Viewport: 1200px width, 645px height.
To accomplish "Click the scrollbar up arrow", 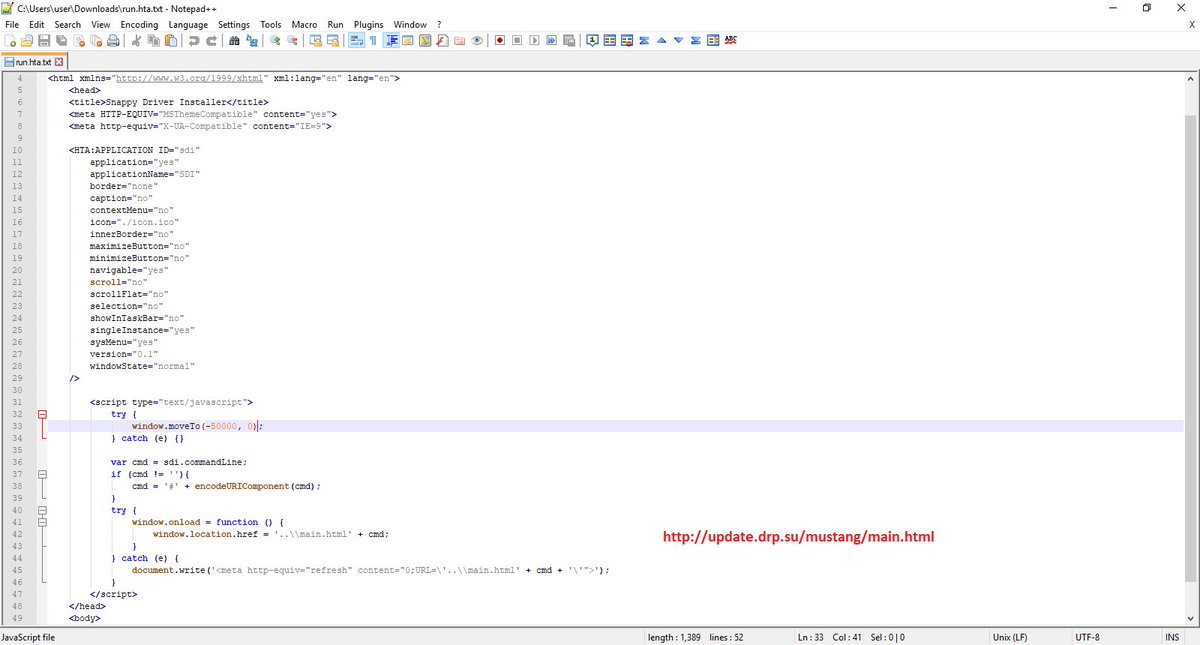I will [1190, 78].
